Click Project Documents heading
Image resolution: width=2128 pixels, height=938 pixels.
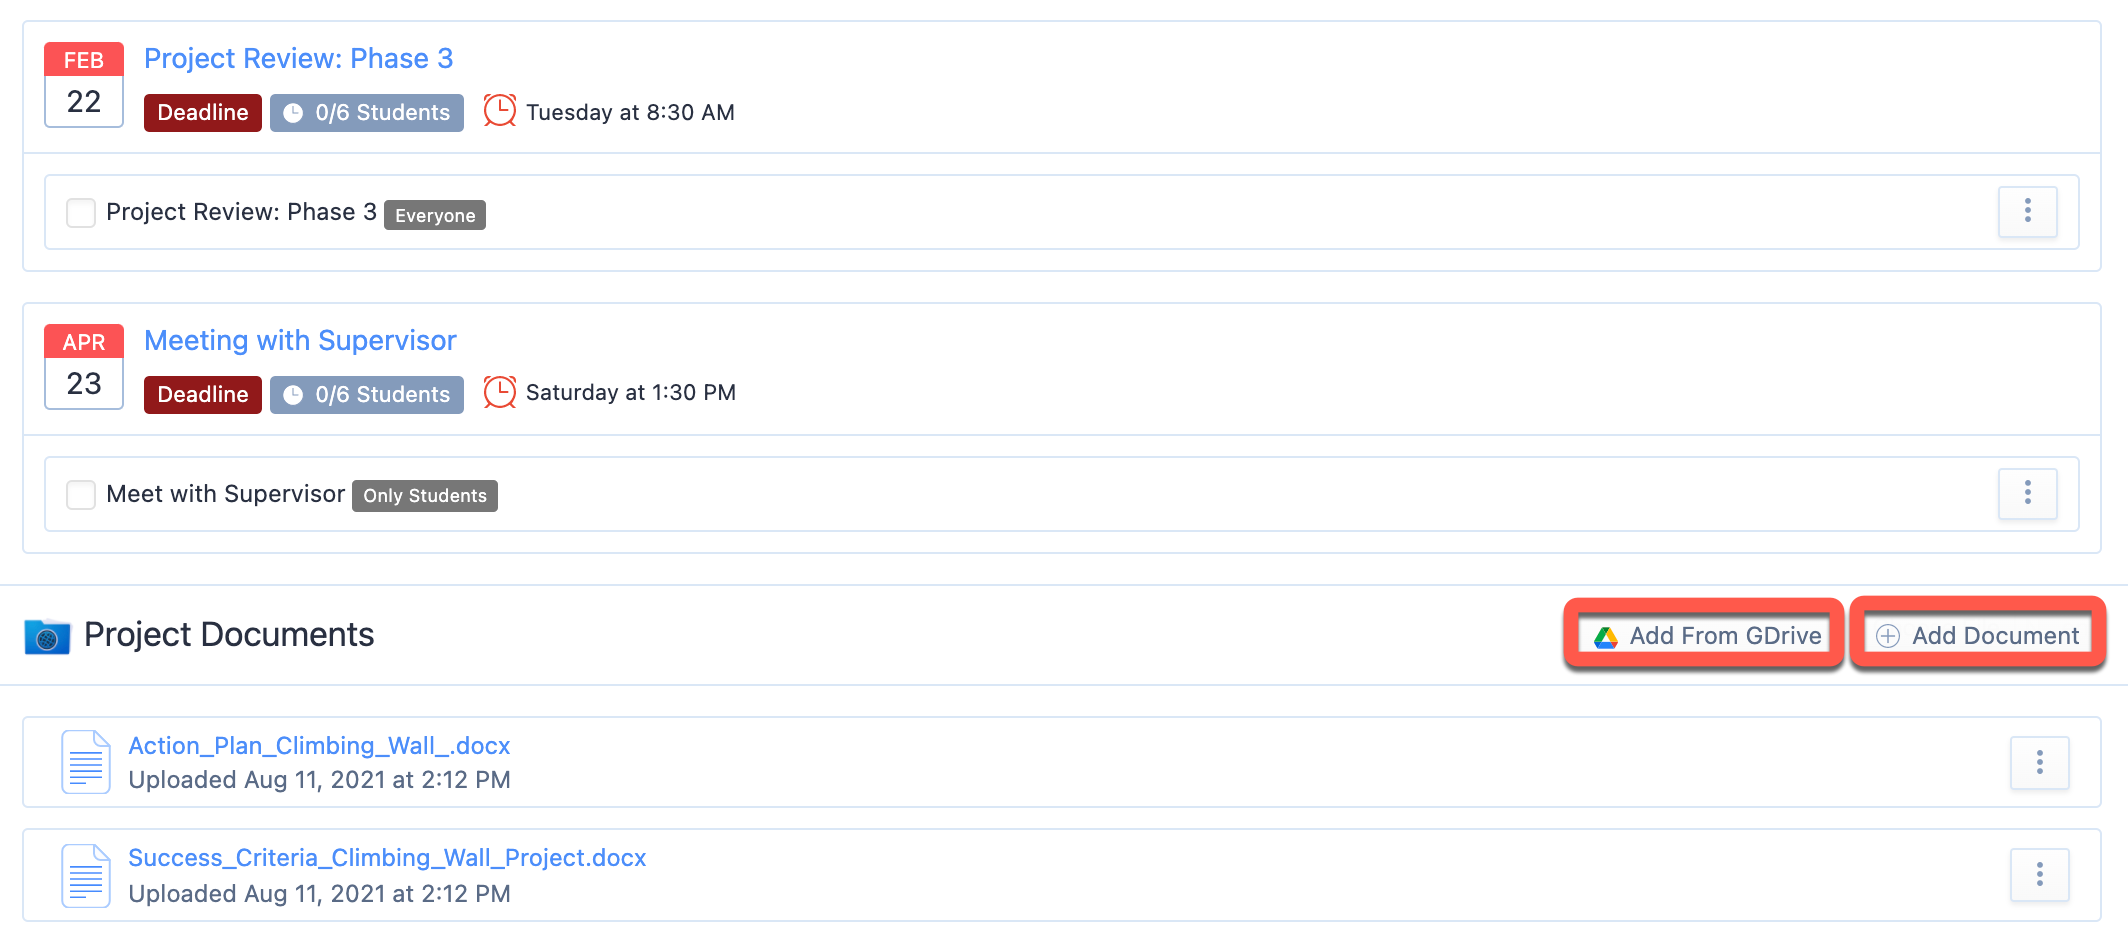coord(229,635)
